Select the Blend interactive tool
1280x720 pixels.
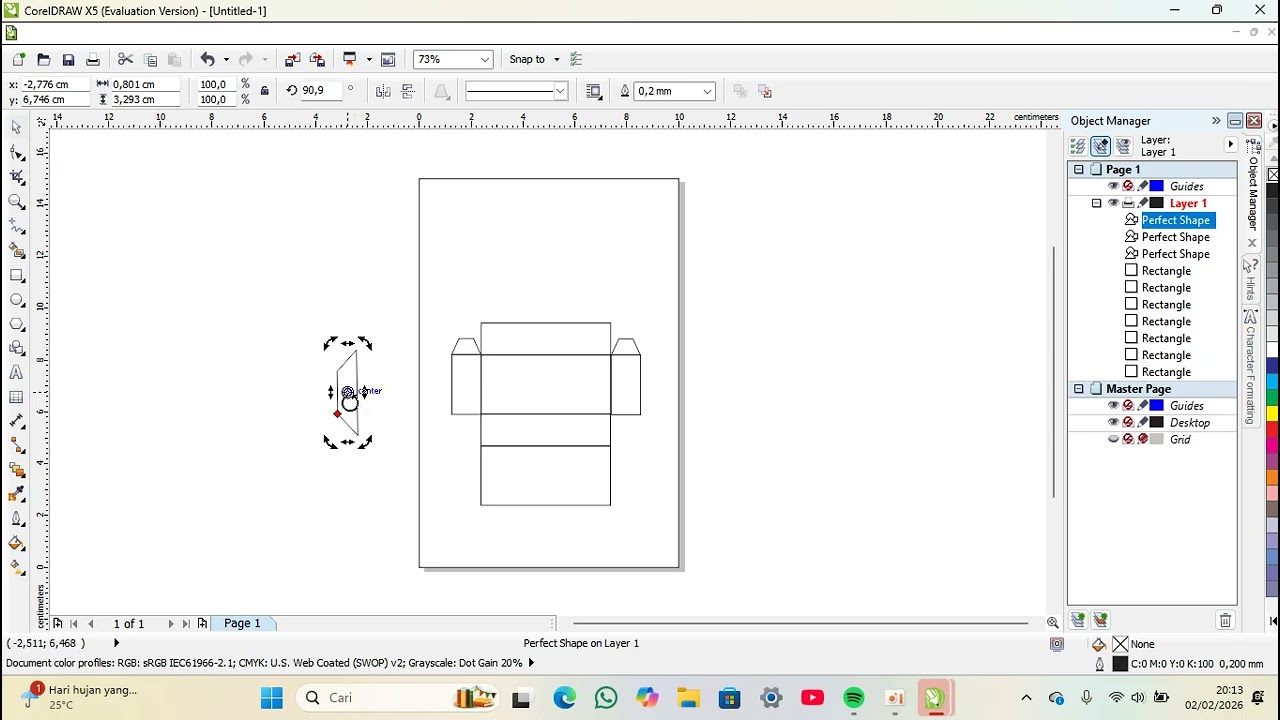[x=16, y=470]
